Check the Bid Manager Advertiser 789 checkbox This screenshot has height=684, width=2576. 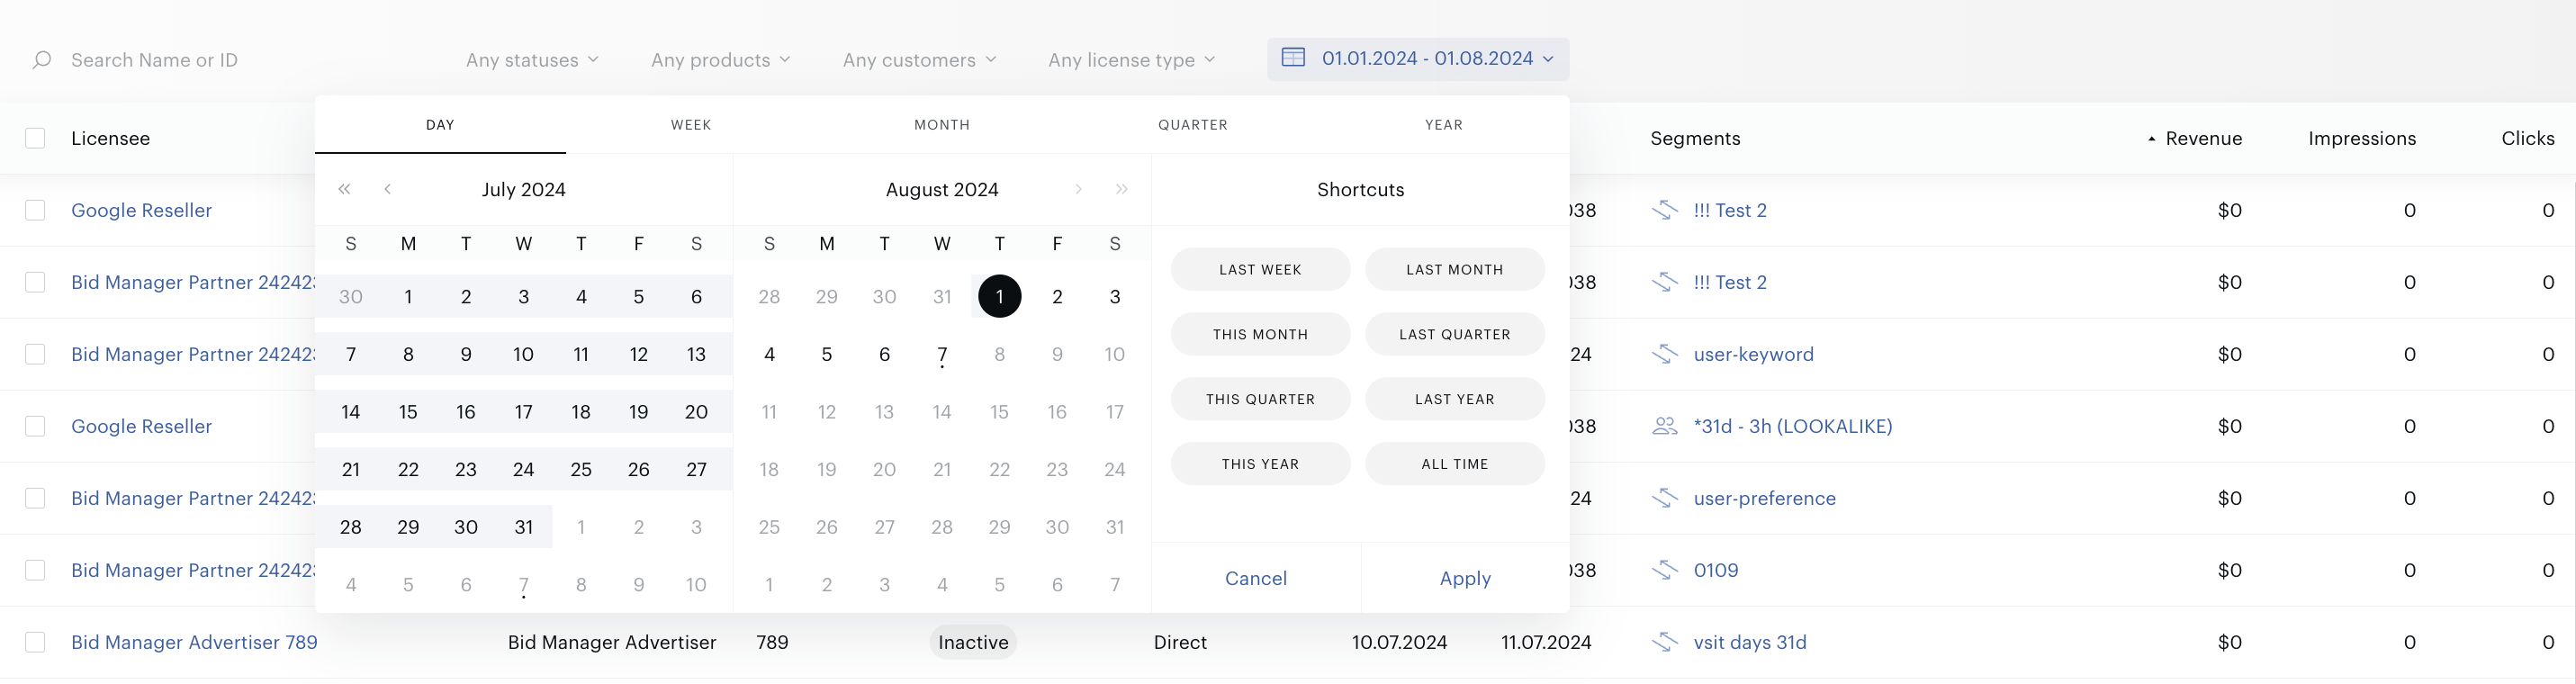click(x=35, y=642)
